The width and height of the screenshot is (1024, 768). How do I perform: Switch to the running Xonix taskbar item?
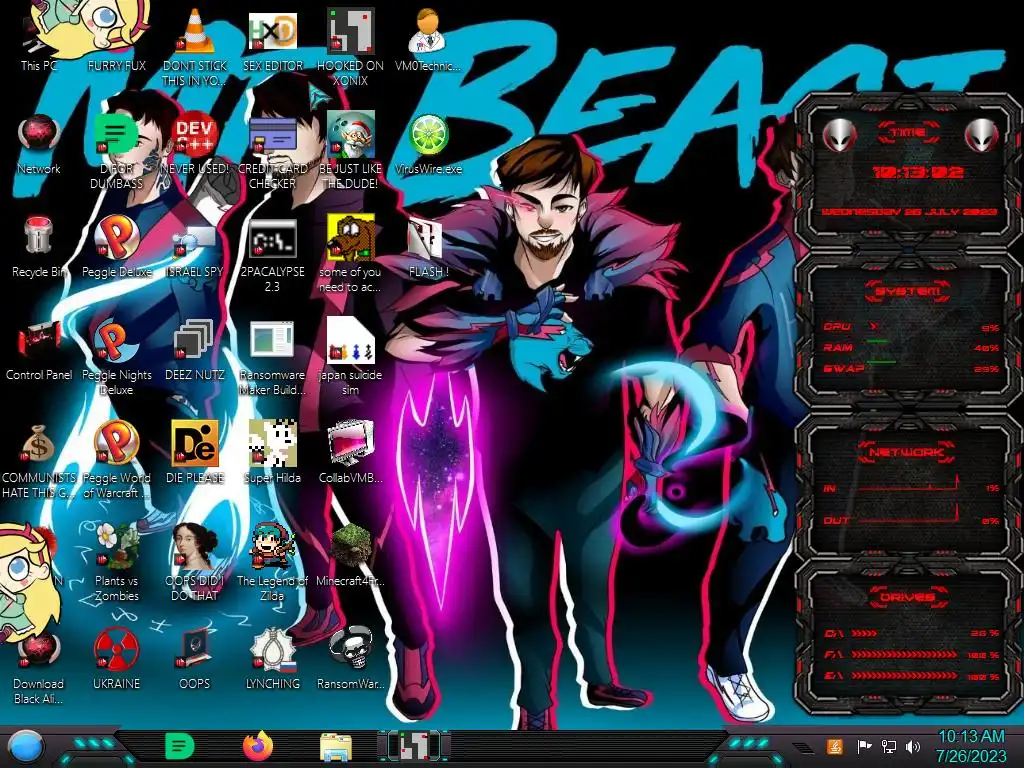pos(414,746)
